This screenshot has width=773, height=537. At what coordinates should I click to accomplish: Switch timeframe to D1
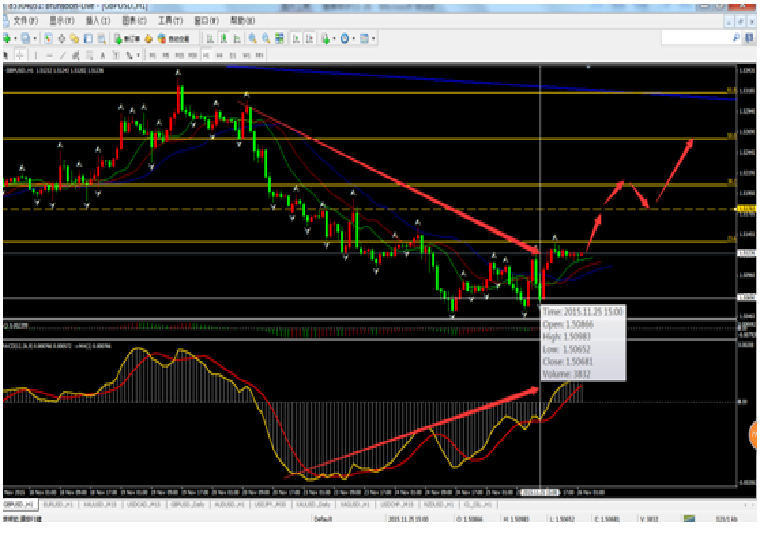click(x=233, y=55)
